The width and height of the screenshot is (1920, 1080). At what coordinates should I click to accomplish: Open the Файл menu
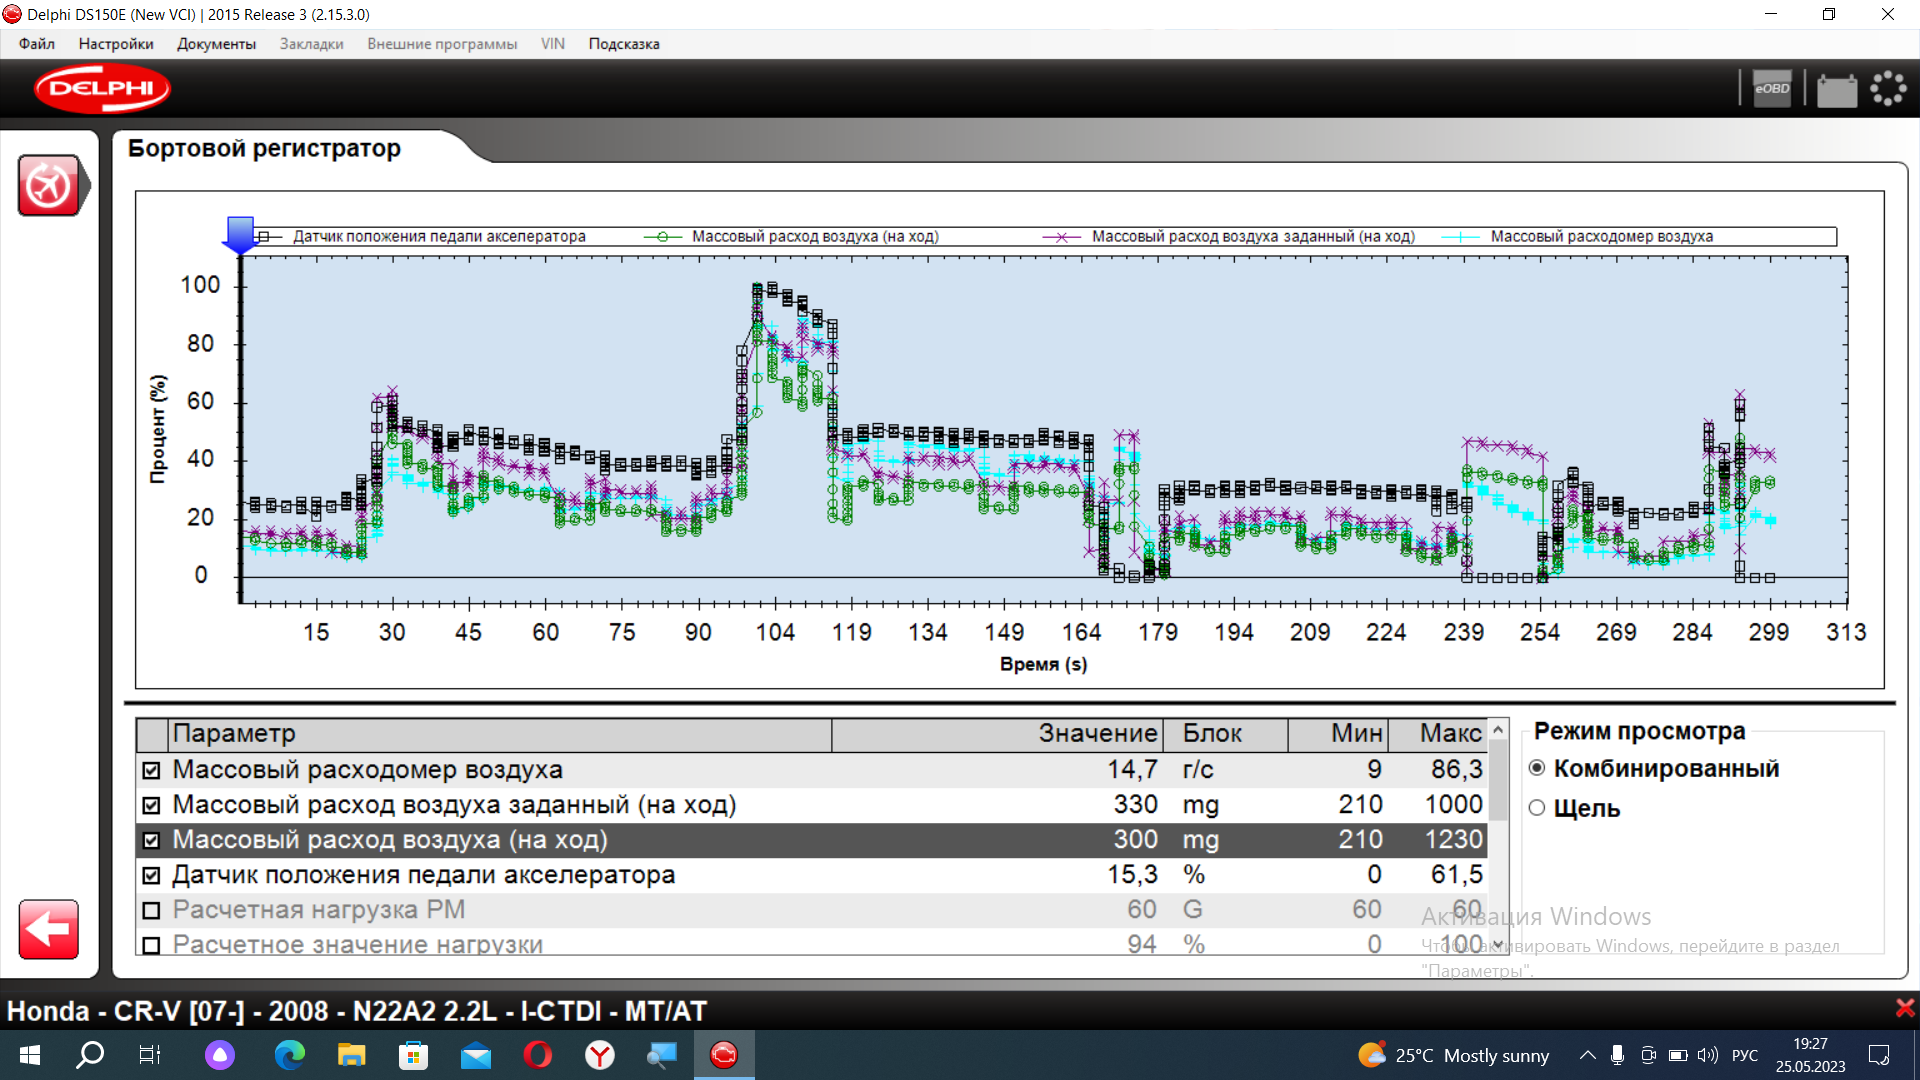click(36, 44)
